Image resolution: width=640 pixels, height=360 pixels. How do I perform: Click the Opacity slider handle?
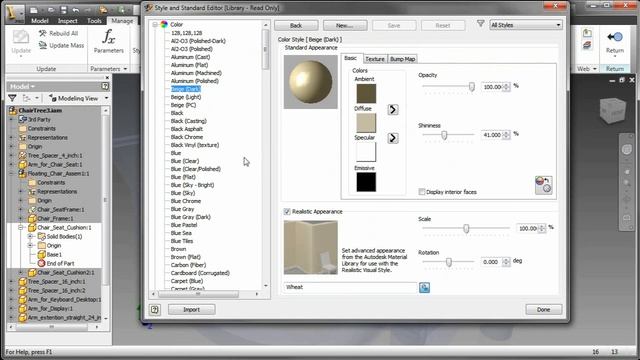click(471, 87)
